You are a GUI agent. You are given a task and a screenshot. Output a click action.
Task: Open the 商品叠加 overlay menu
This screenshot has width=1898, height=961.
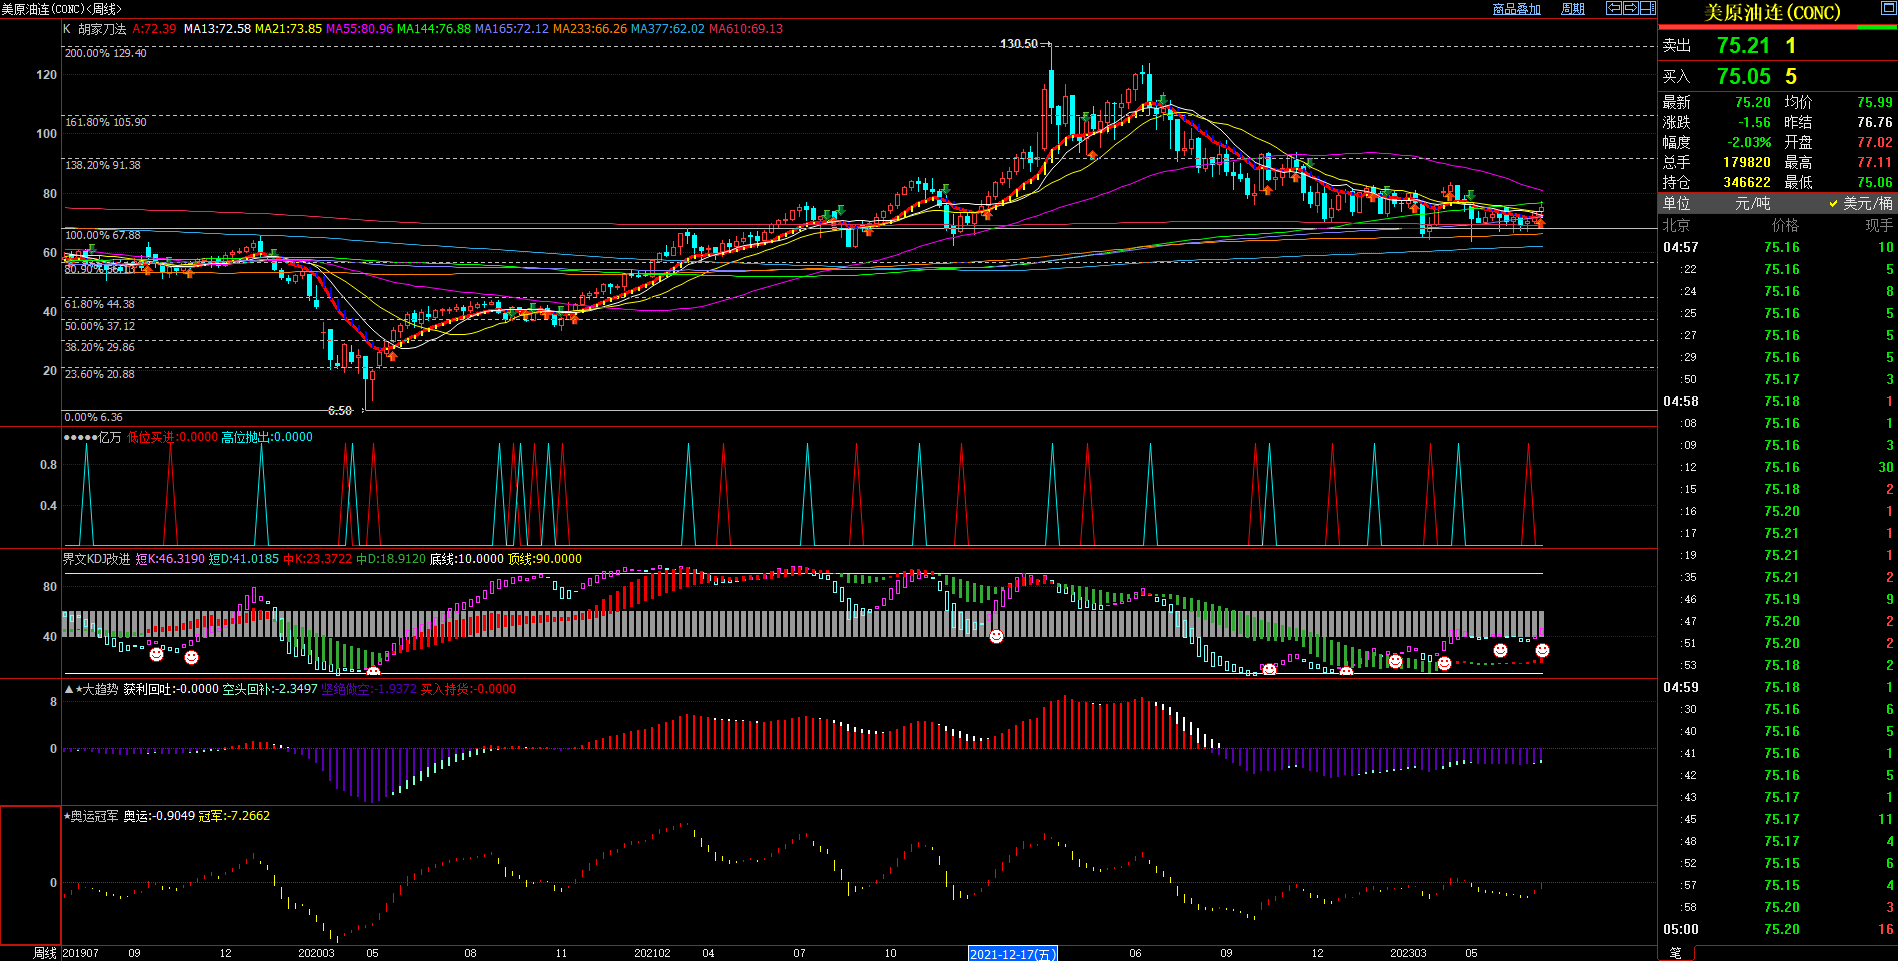click(1516, 9)
